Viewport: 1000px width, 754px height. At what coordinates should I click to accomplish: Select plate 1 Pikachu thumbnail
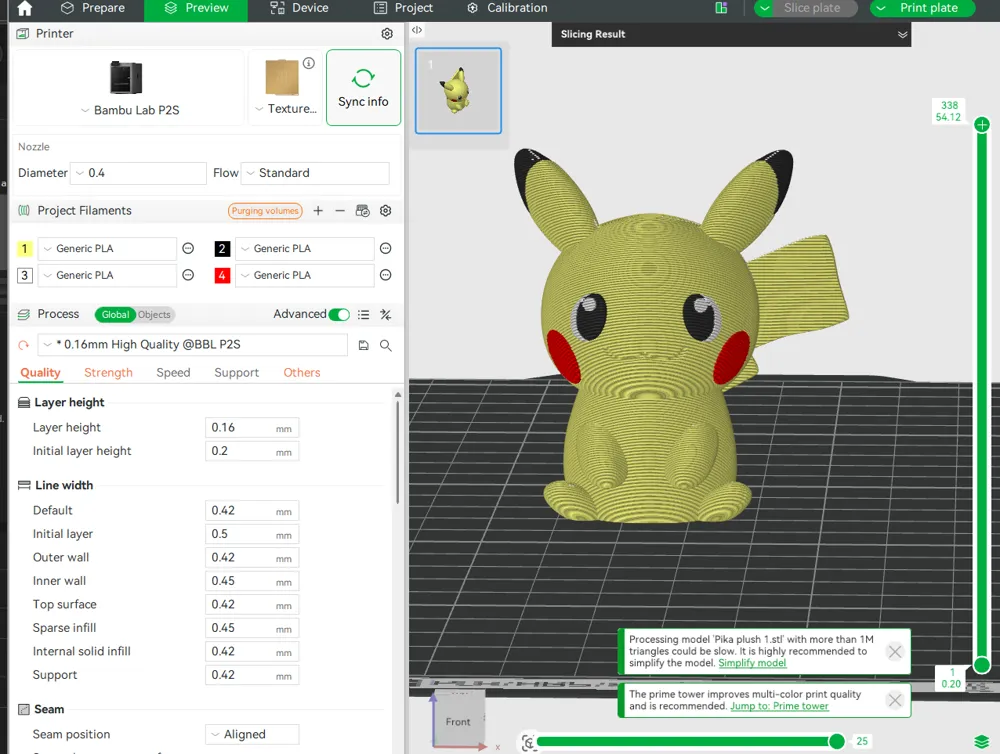(458, 91)
